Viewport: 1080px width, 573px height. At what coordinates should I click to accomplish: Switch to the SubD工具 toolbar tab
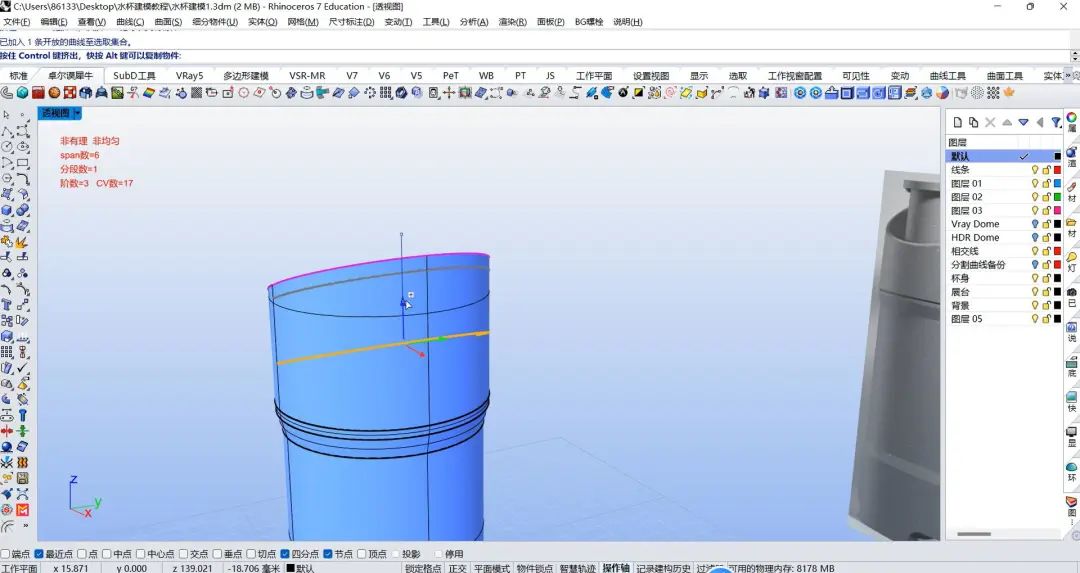(x=134, y=76)
